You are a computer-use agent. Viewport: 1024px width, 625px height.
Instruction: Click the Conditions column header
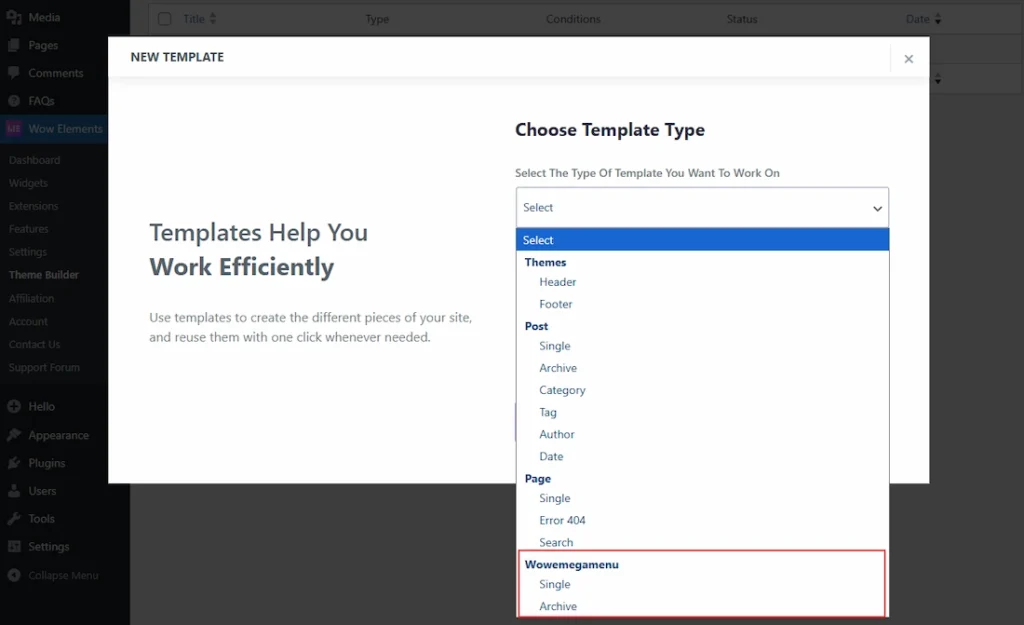point(573,19)
